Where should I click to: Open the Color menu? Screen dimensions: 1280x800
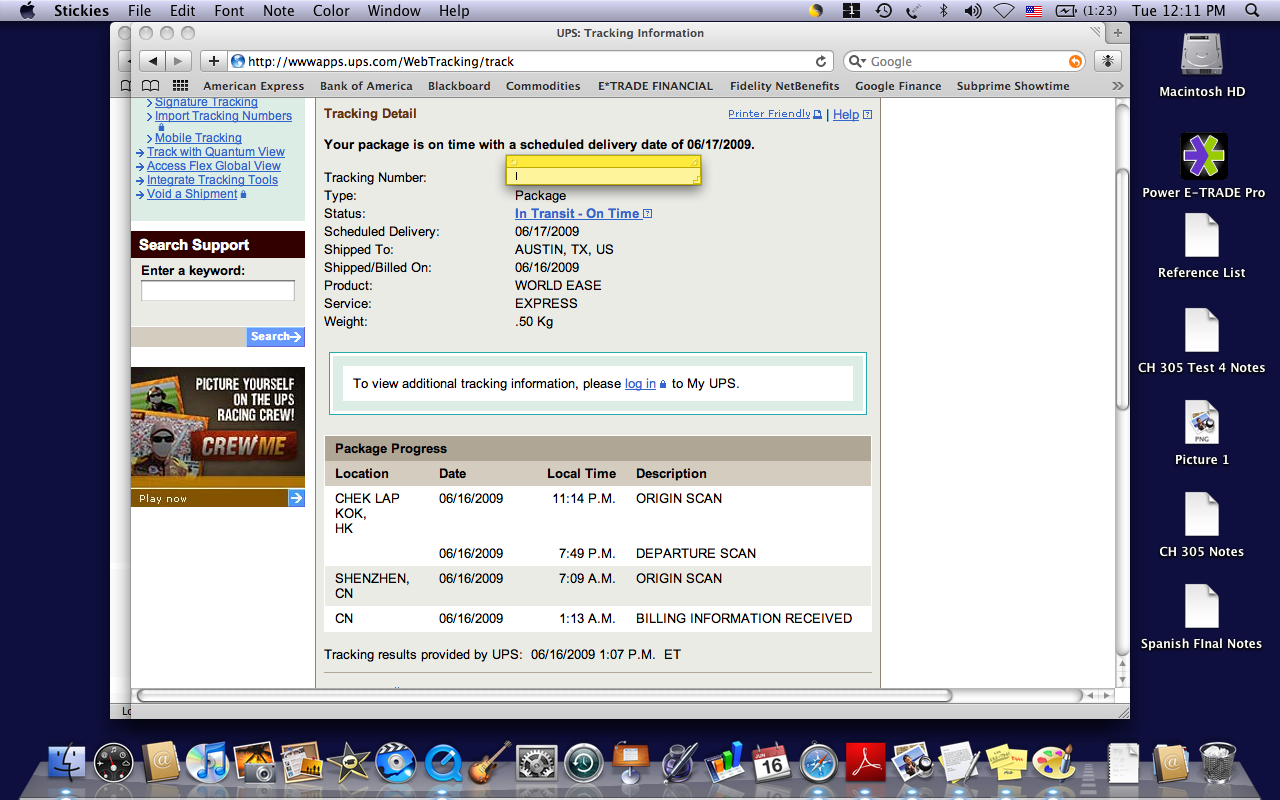point(331,11)
